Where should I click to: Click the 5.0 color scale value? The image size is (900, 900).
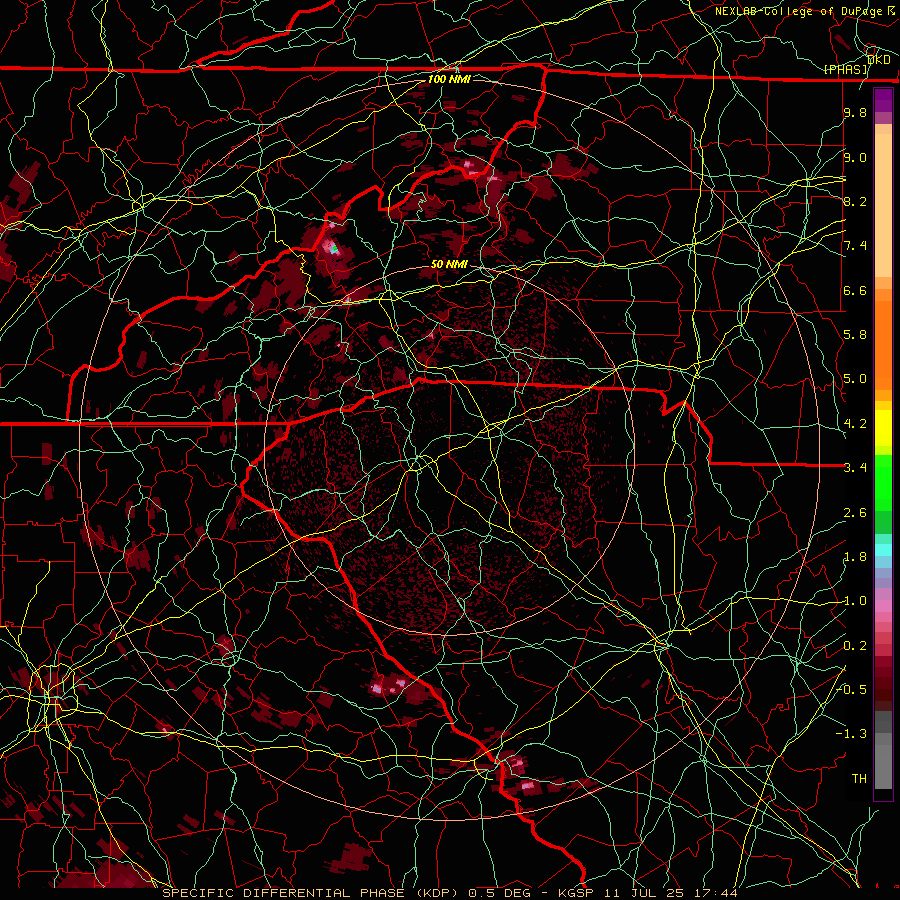[x=855, y=379]
